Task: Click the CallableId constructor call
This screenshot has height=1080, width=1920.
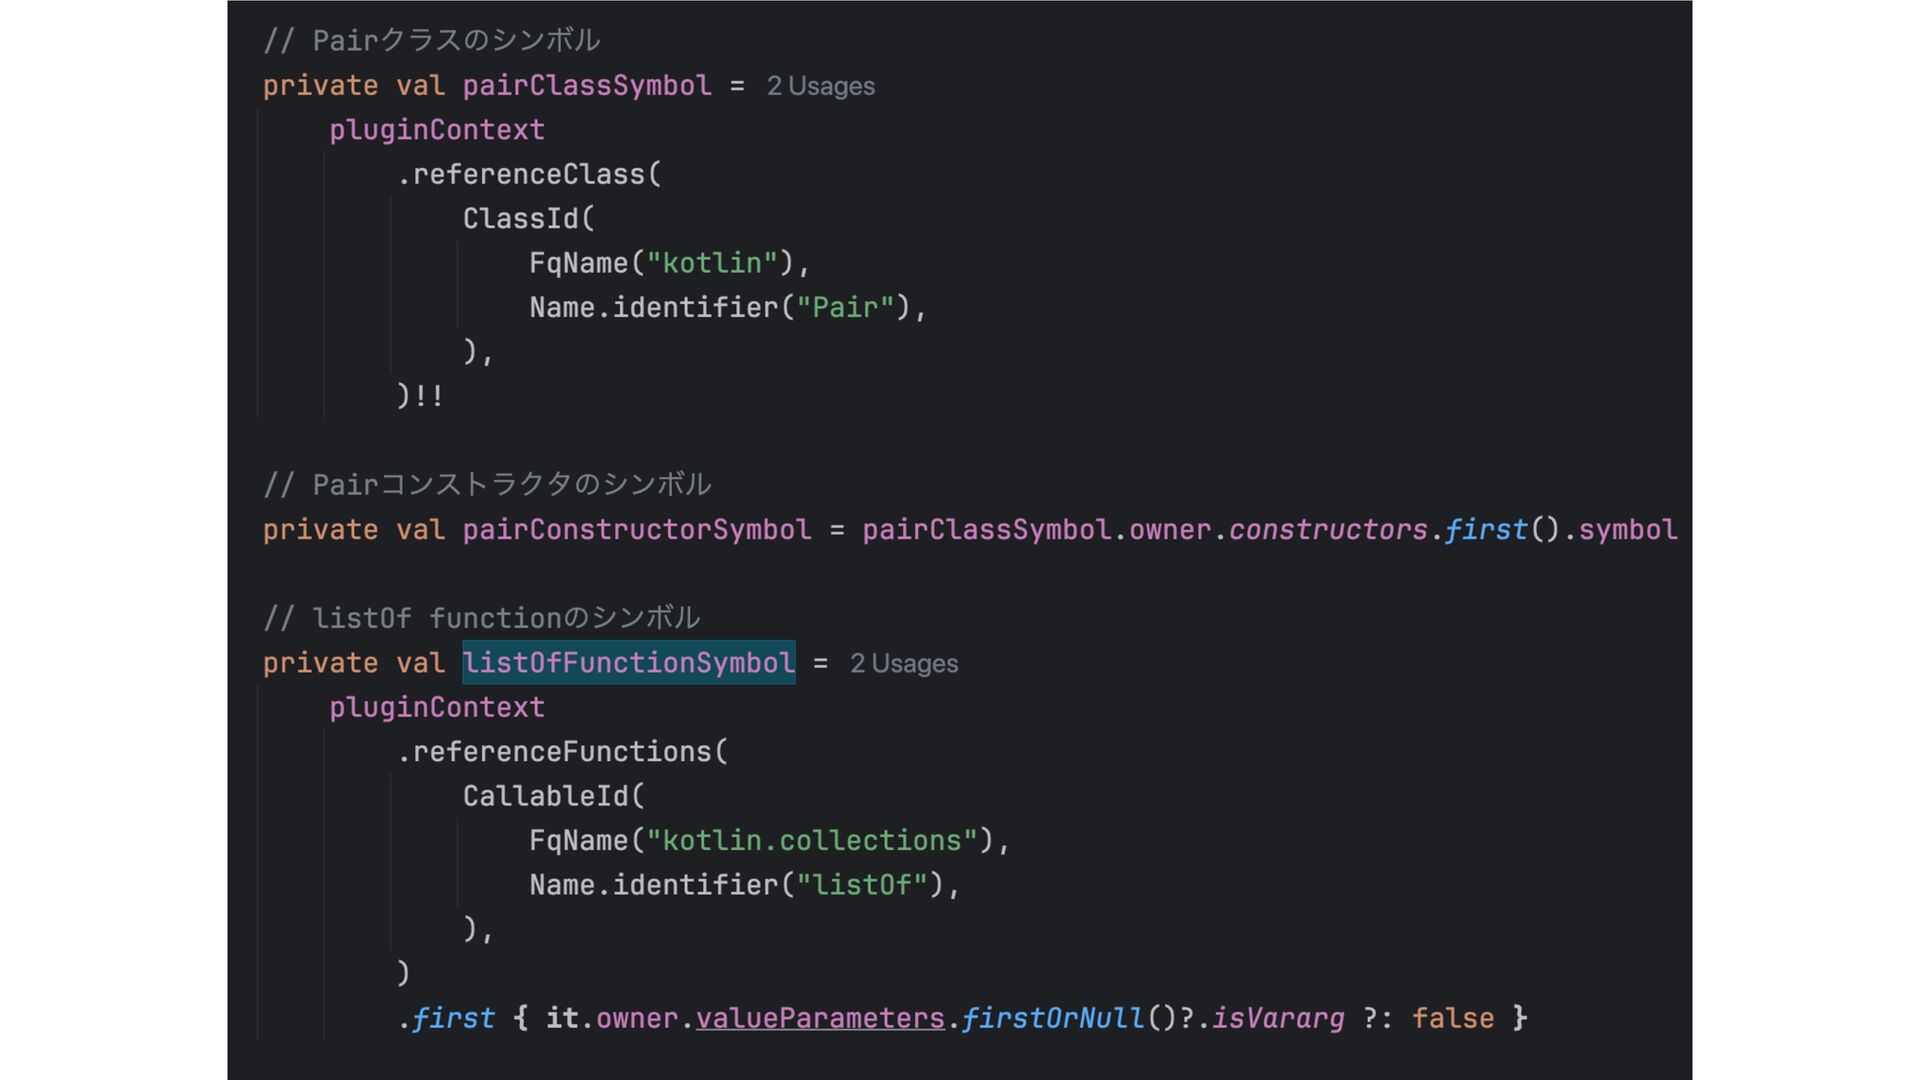Action: pyautogui.click(x=554, y=797)
